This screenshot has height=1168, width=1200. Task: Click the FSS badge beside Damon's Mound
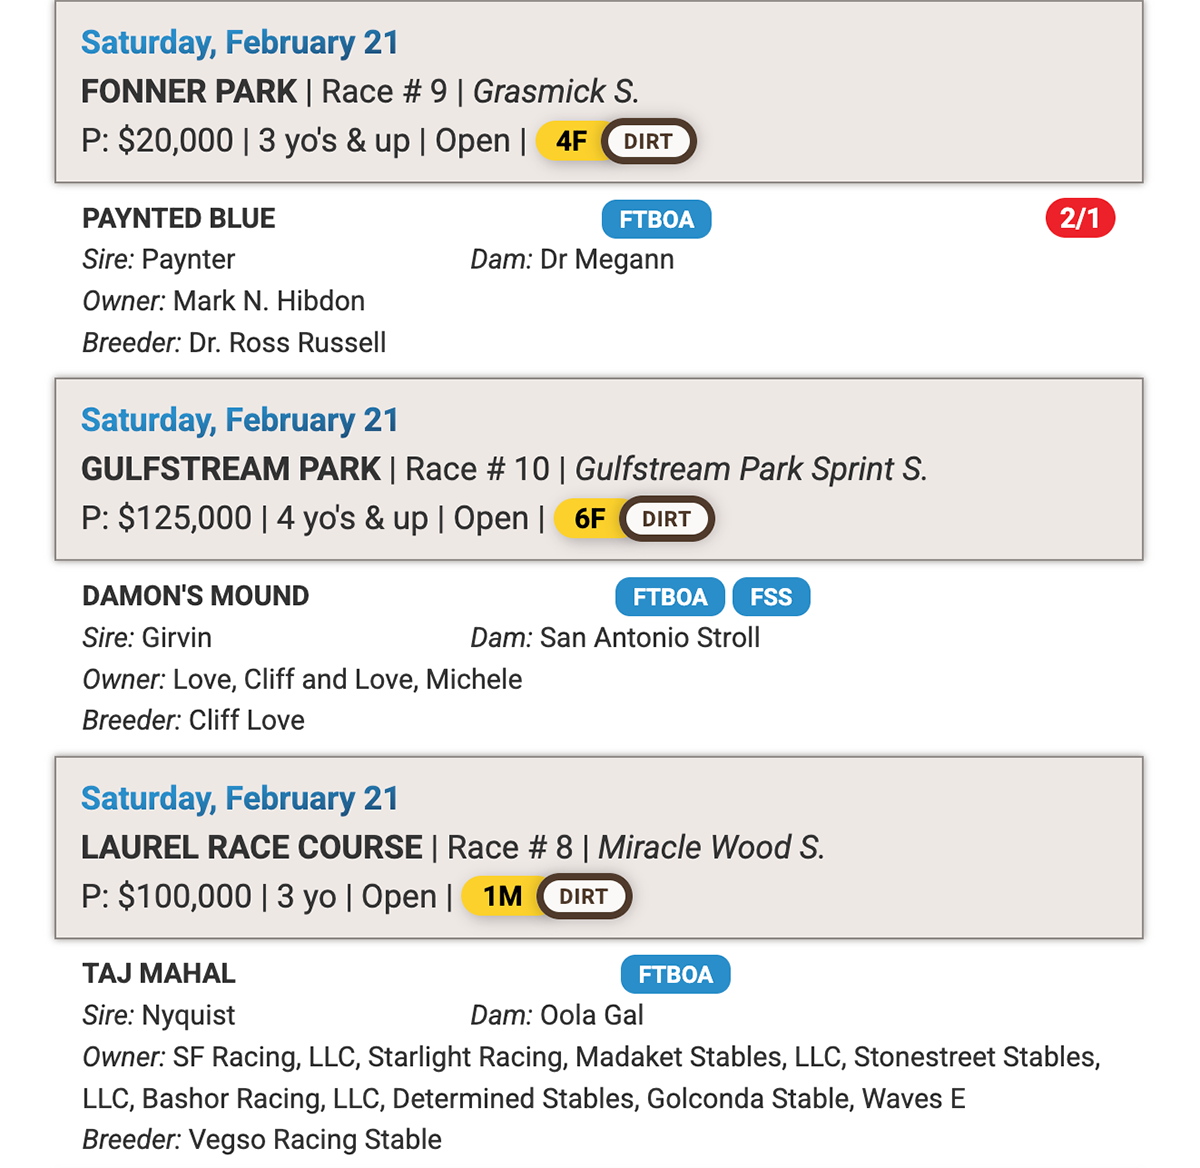771,597
